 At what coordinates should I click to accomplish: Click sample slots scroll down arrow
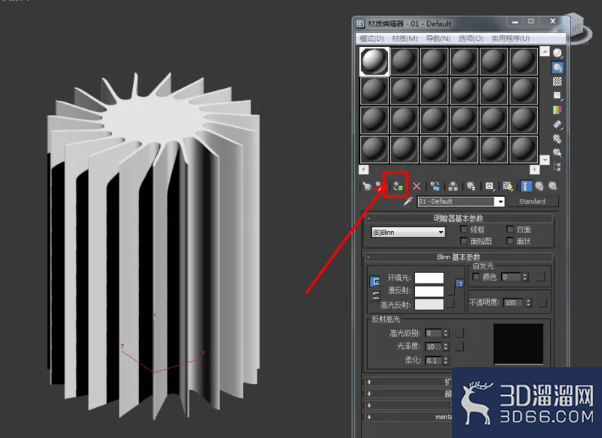point(544,159)
